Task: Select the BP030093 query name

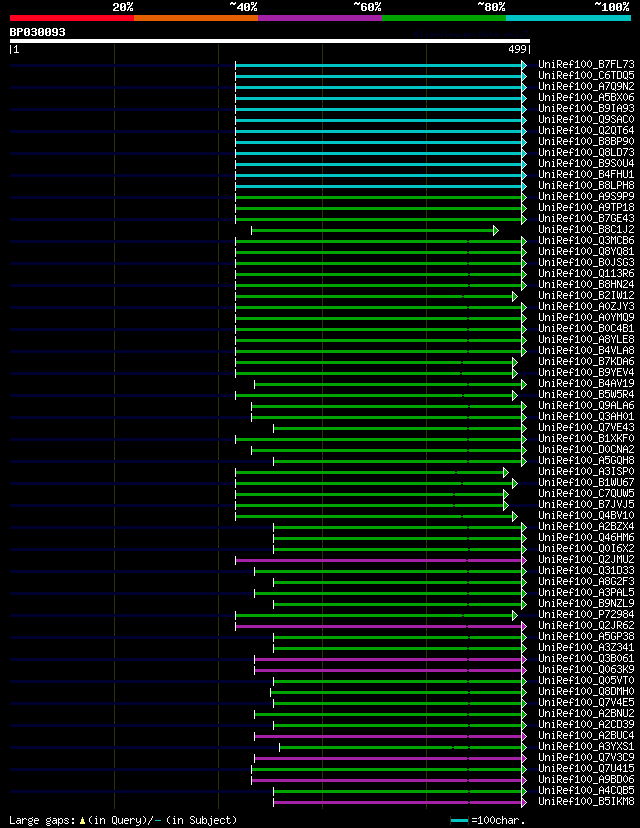Action: click(x=37, y=32)
